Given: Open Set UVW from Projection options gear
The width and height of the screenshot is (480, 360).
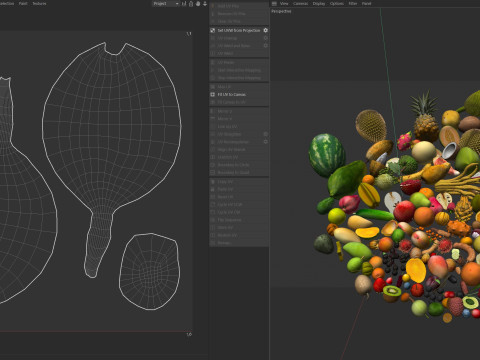Looking at the screenshot, I should pos(265,30).
